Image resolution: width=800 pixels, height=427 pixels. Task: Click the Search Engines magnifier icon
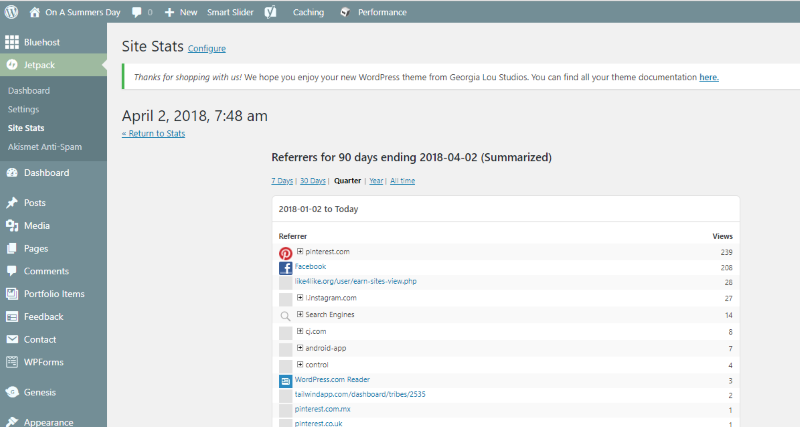tap(286, 316)
